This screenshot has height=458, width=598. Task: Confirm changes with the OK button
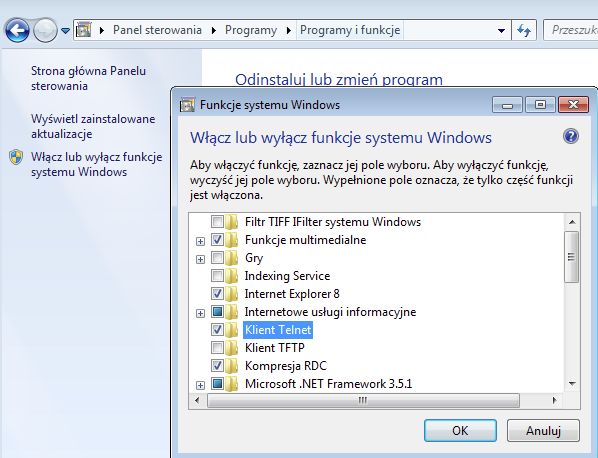click(460, 431)
